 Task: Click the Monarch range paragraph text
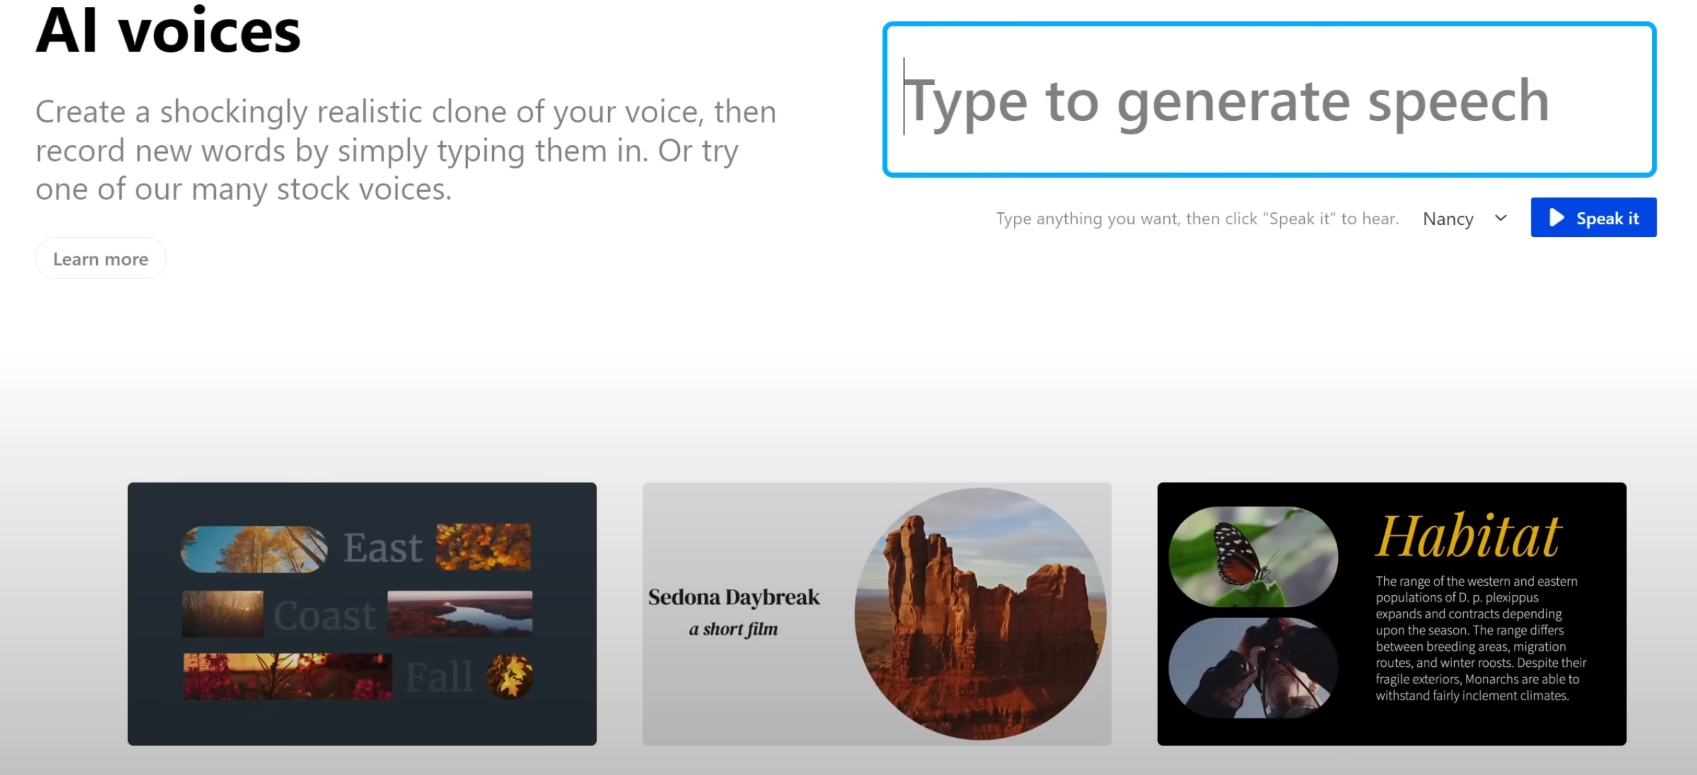click(x=1480, y=638)
